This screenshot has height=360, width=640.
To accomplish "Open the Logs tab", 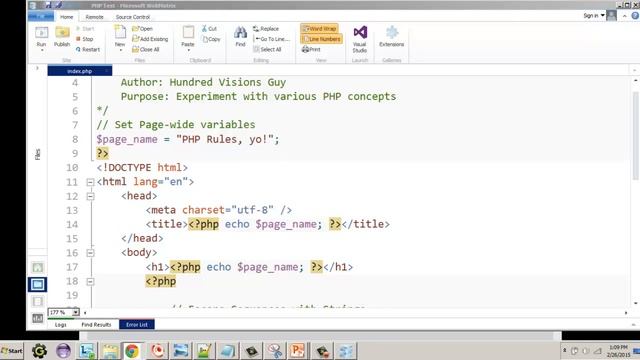I will [x=60, y=324].
